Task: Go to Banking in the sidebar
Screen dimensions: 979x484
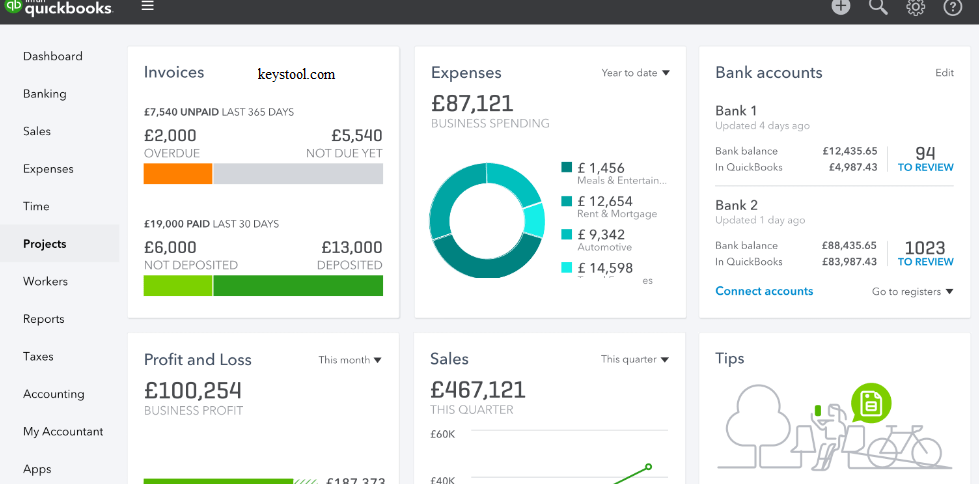Action: click(44, 94)
